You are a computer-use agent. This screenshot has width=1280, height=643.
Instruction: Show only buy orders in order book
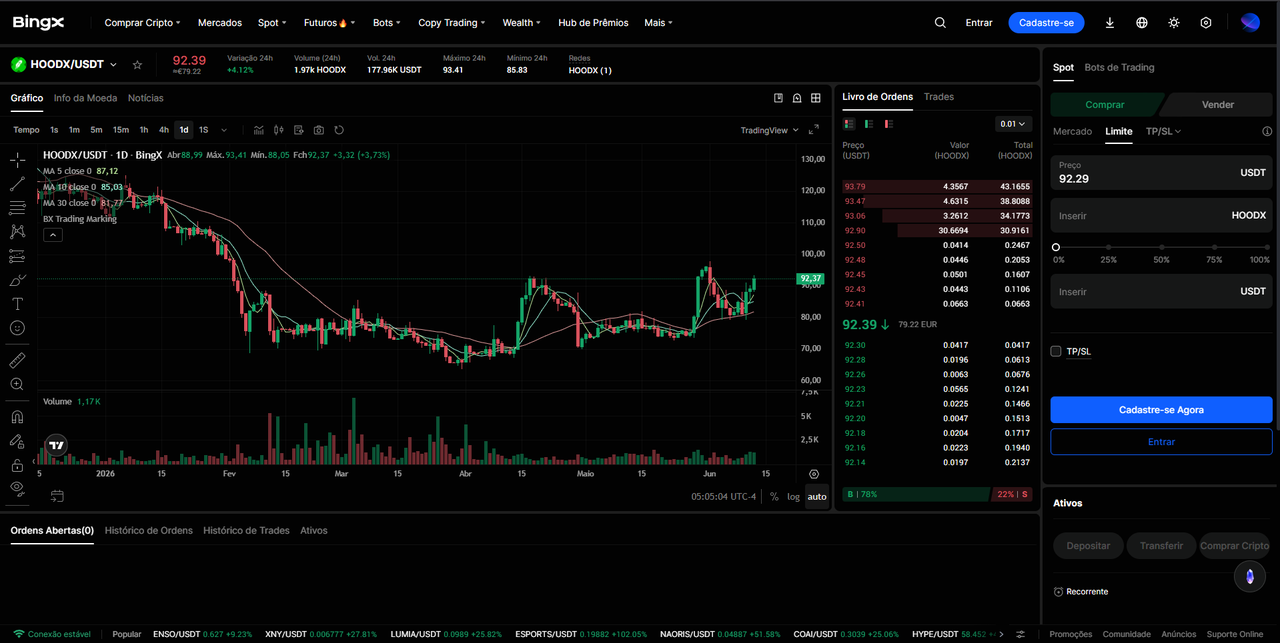869,124
